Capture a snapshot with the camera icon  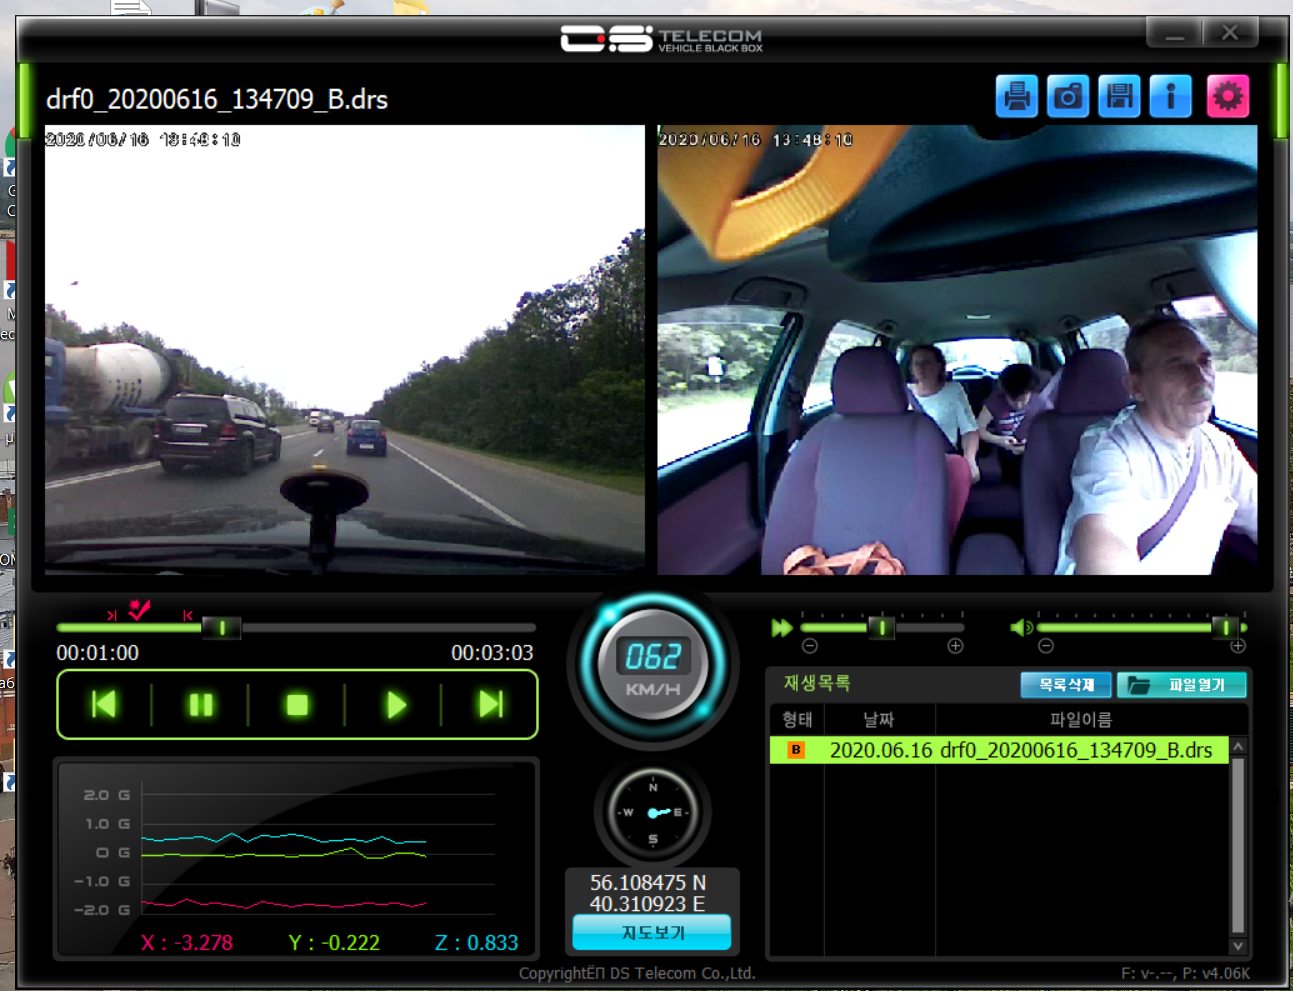1067,97
